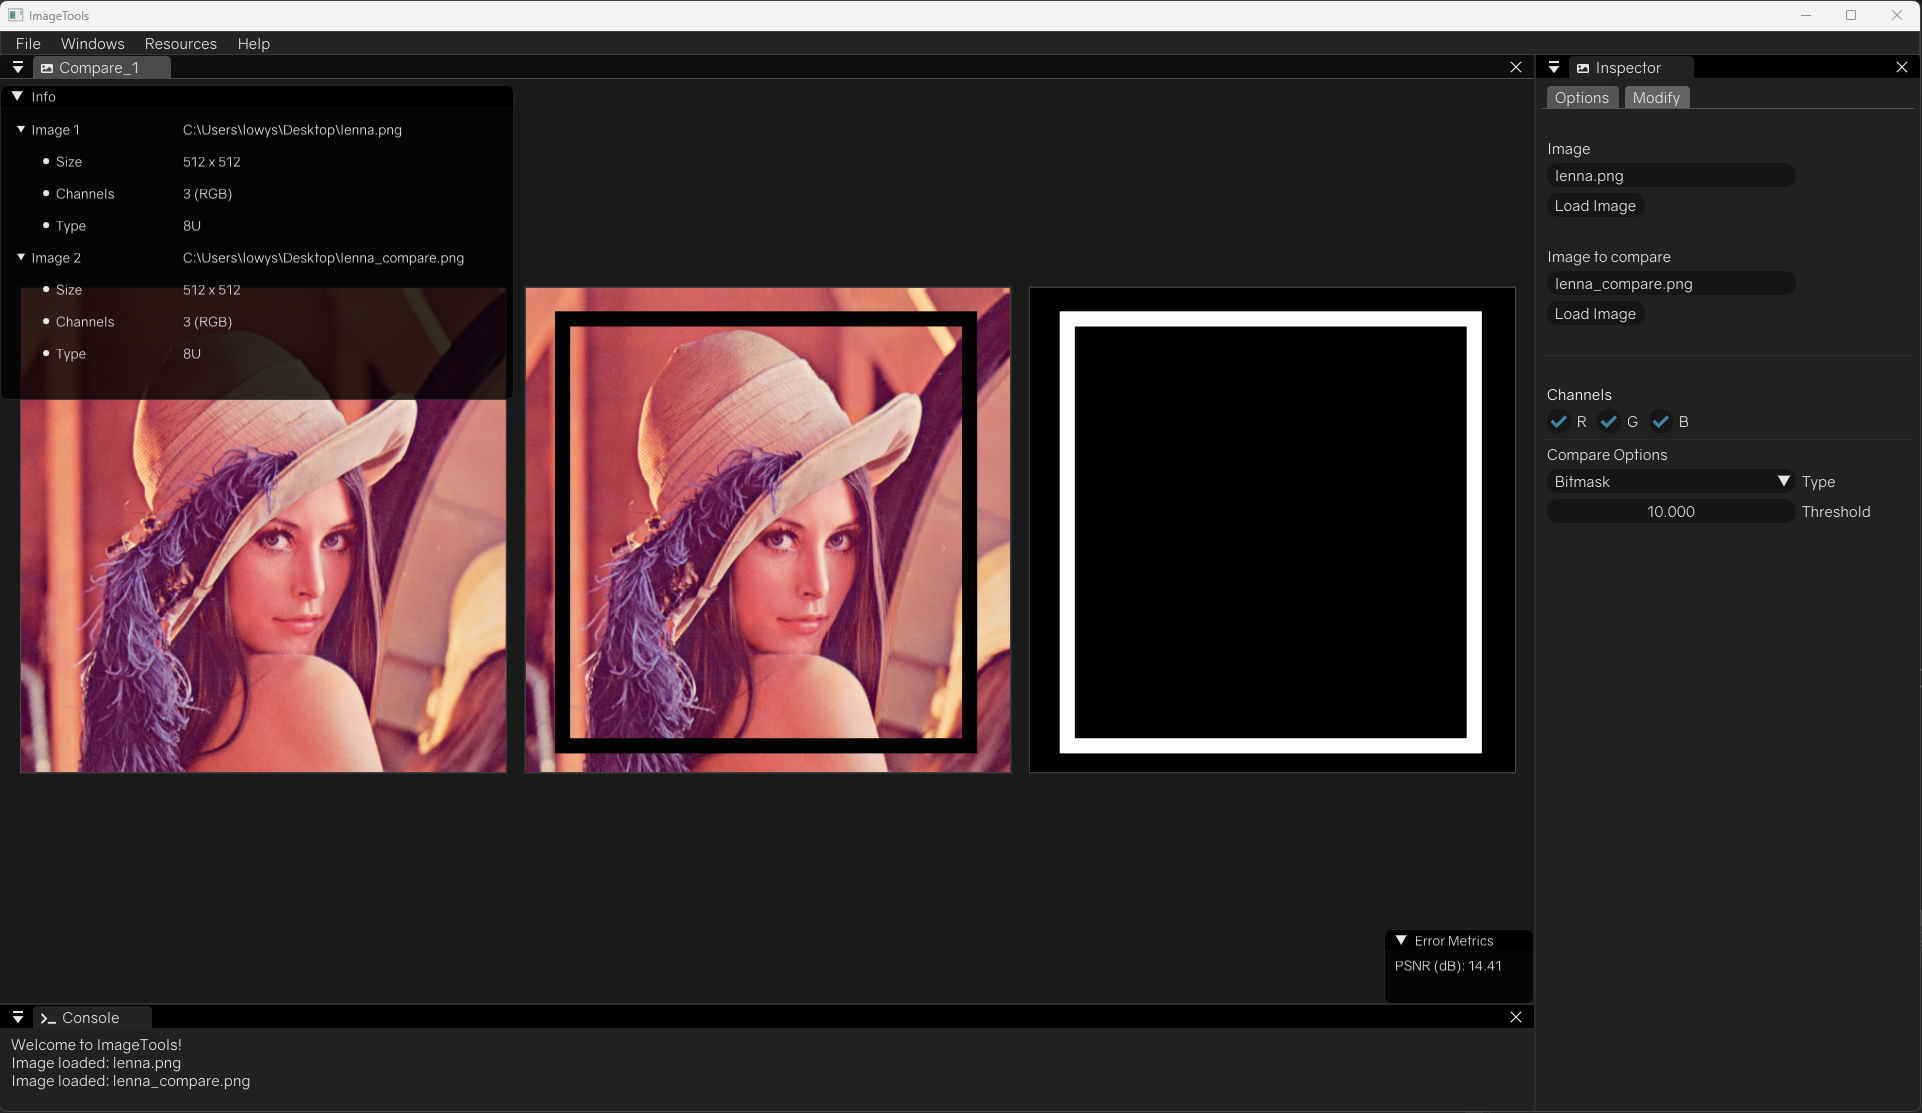Screen dimensions: 1922x1113
Task: Close the Console panel
Action: click(1516, 1018)
